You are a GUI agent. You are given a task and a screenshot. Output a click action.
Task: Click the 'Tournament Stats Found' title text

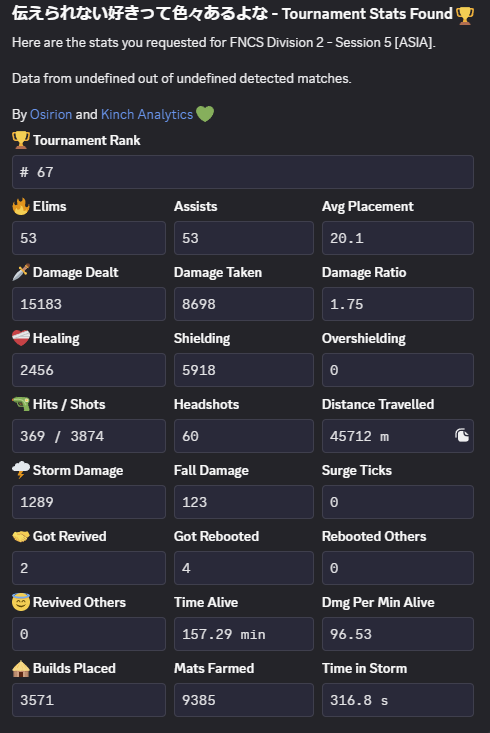pos(367,14)
